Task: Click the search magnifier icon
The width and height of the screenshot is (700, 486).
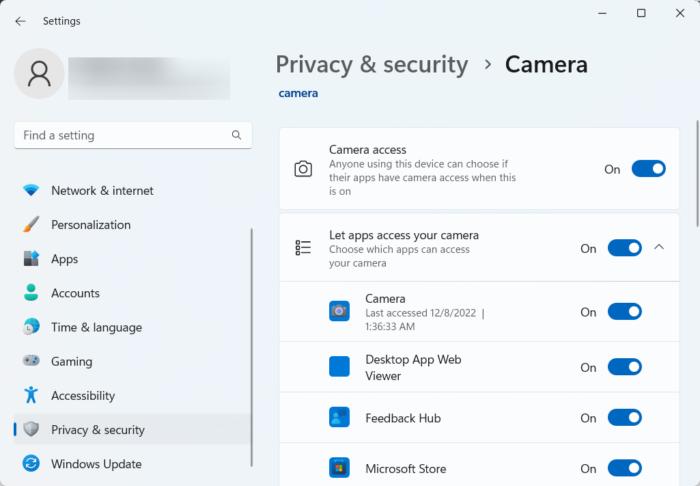Action: (237, 135)
